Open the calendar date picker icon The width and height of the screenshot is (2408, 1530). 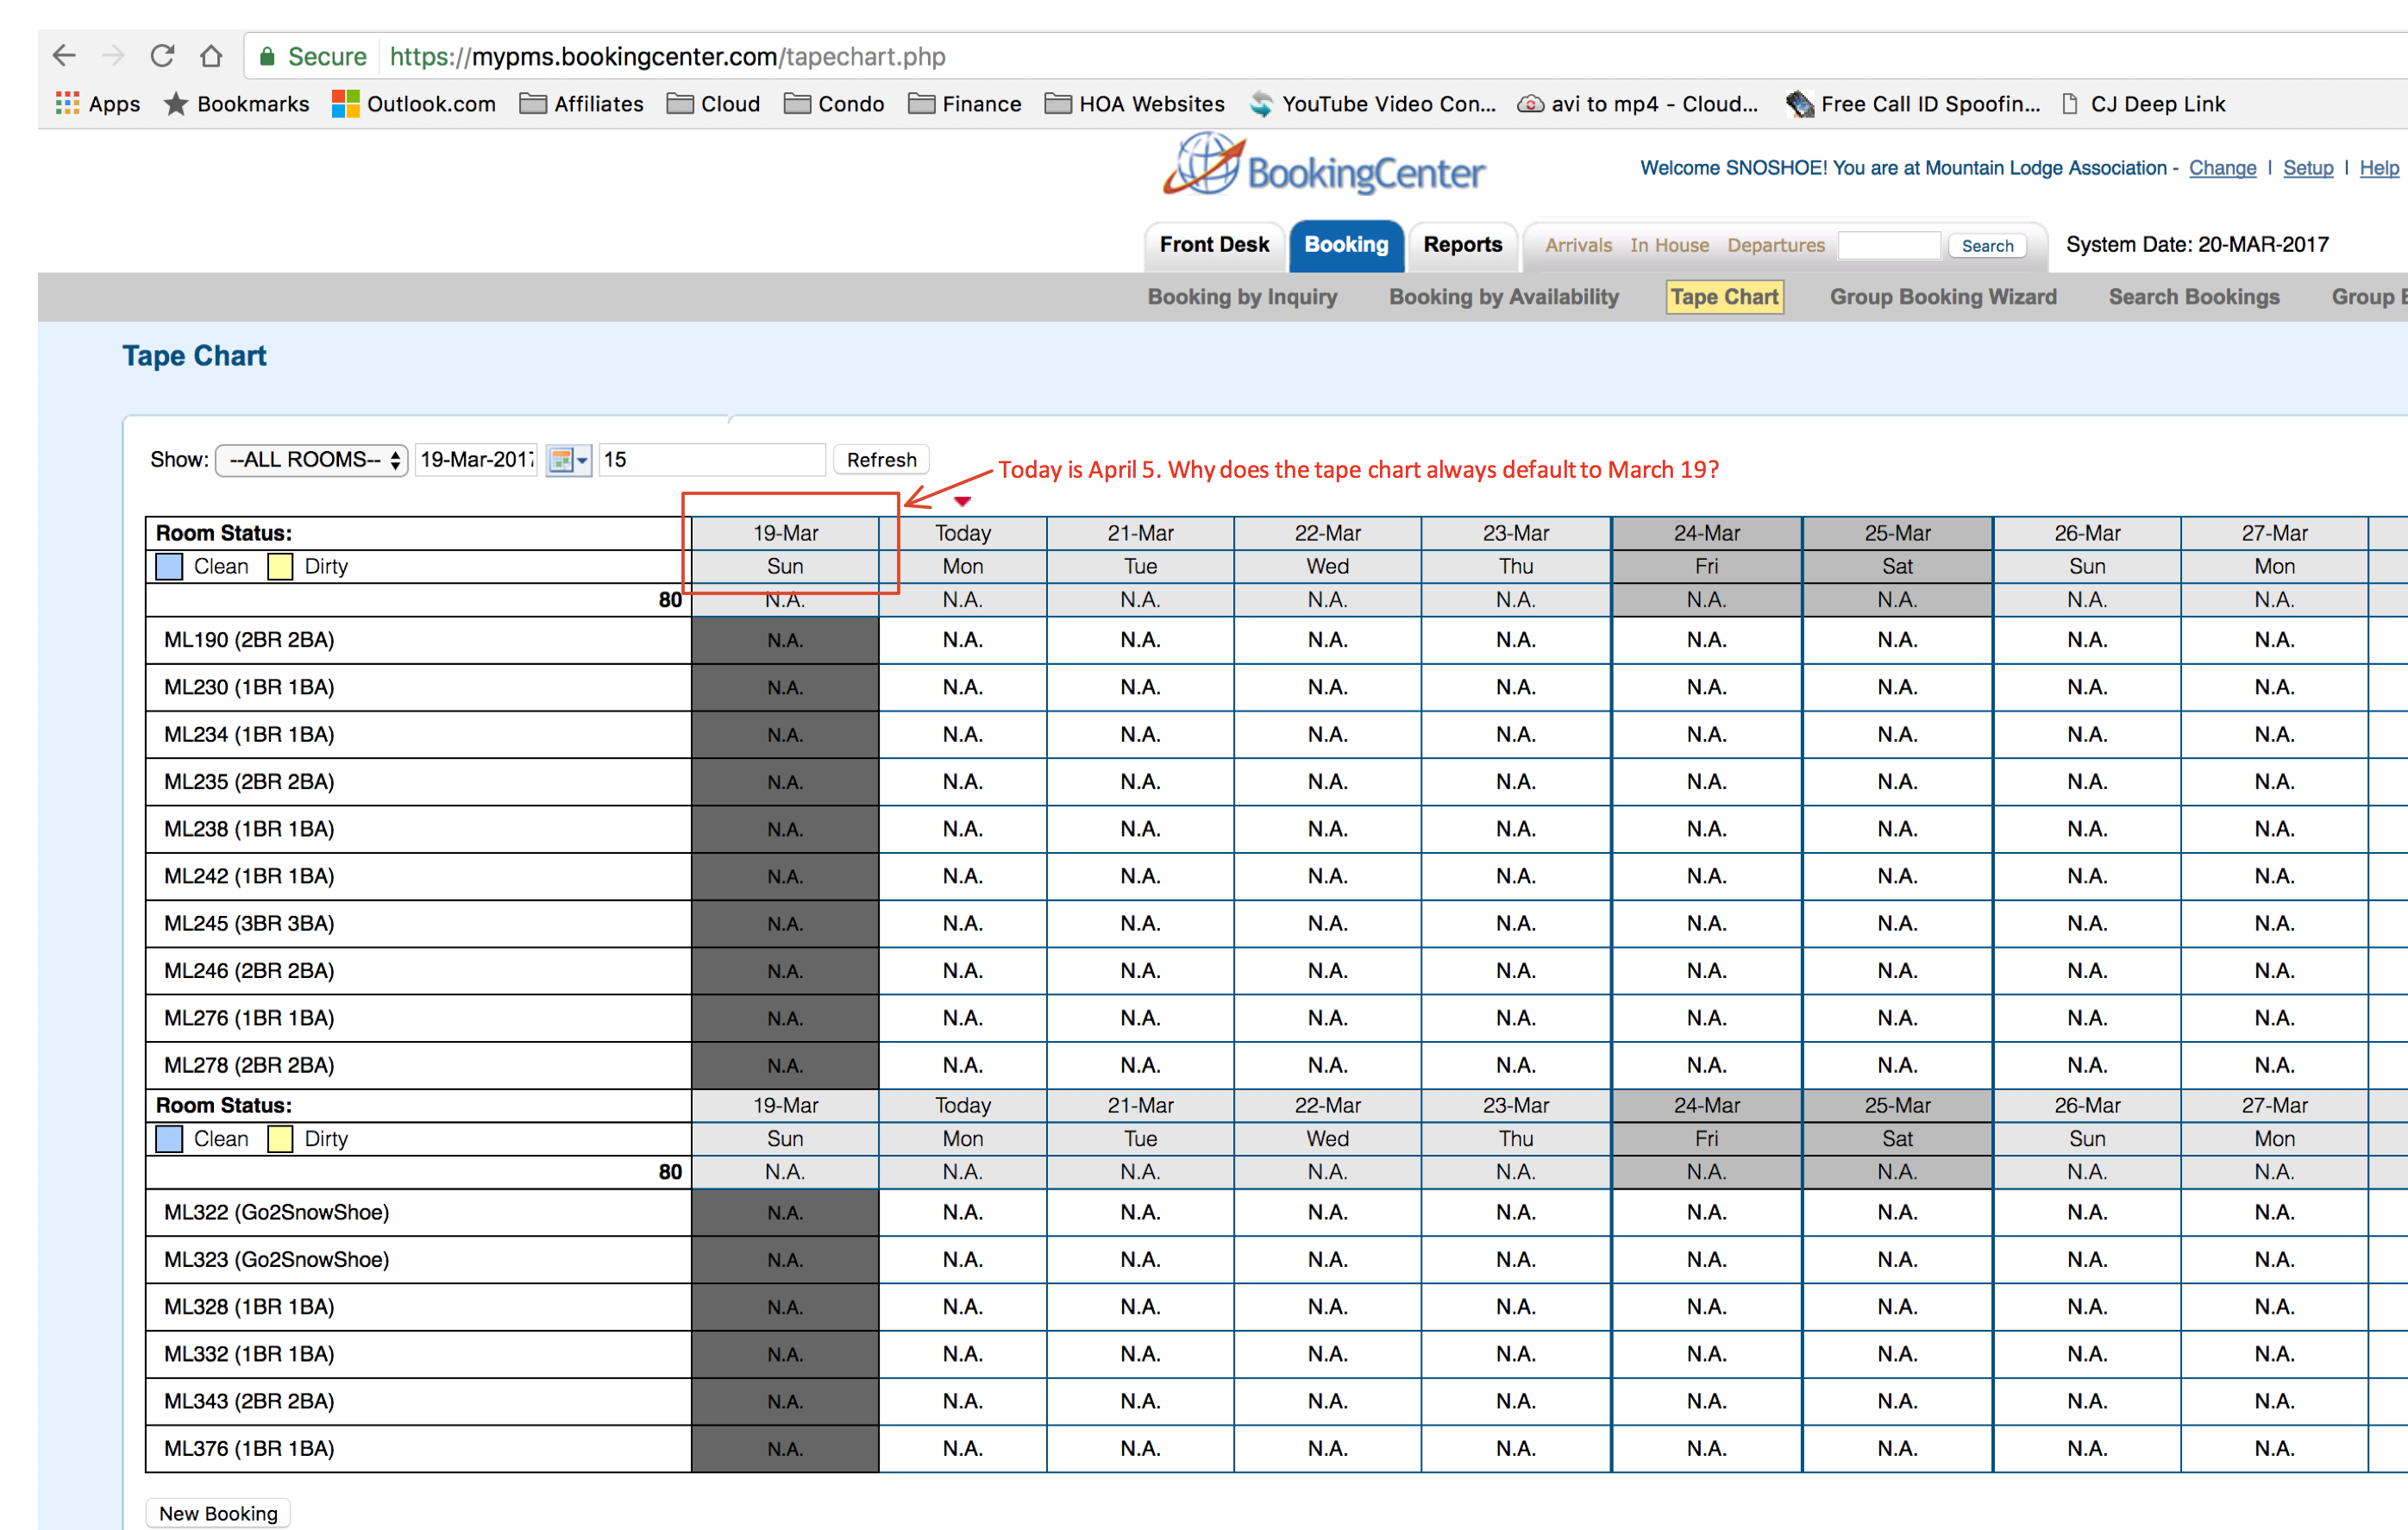click(568, 460)
